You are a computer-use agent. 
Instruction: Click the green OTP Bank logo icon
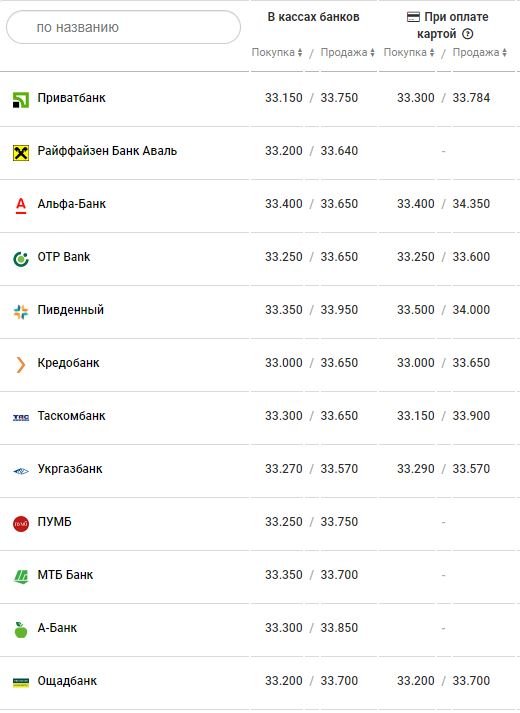21,259
